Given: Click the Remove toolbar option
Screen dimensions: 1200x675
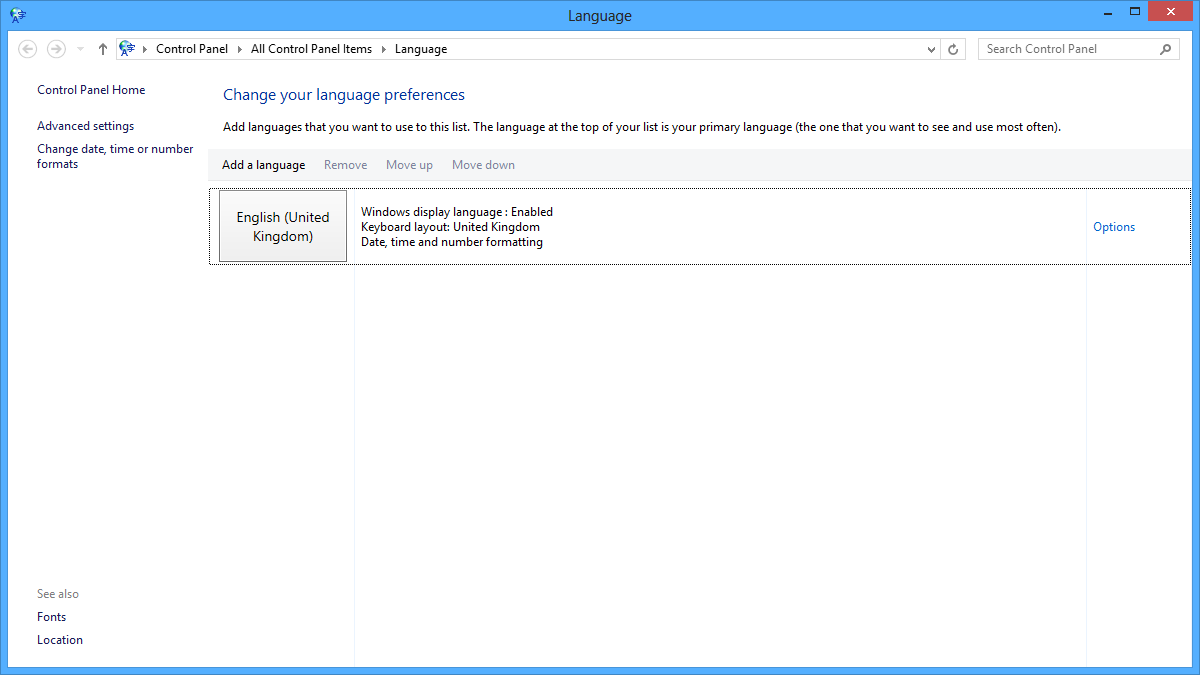Looking at the screenshot, I should (x=345, y=164).
